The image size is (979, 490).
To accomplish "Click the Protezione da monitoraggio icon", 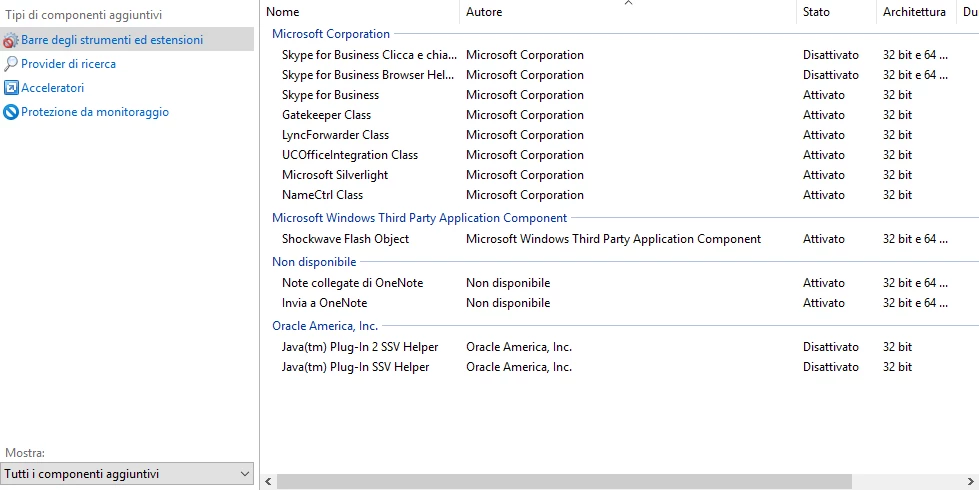I will point(11,112).
